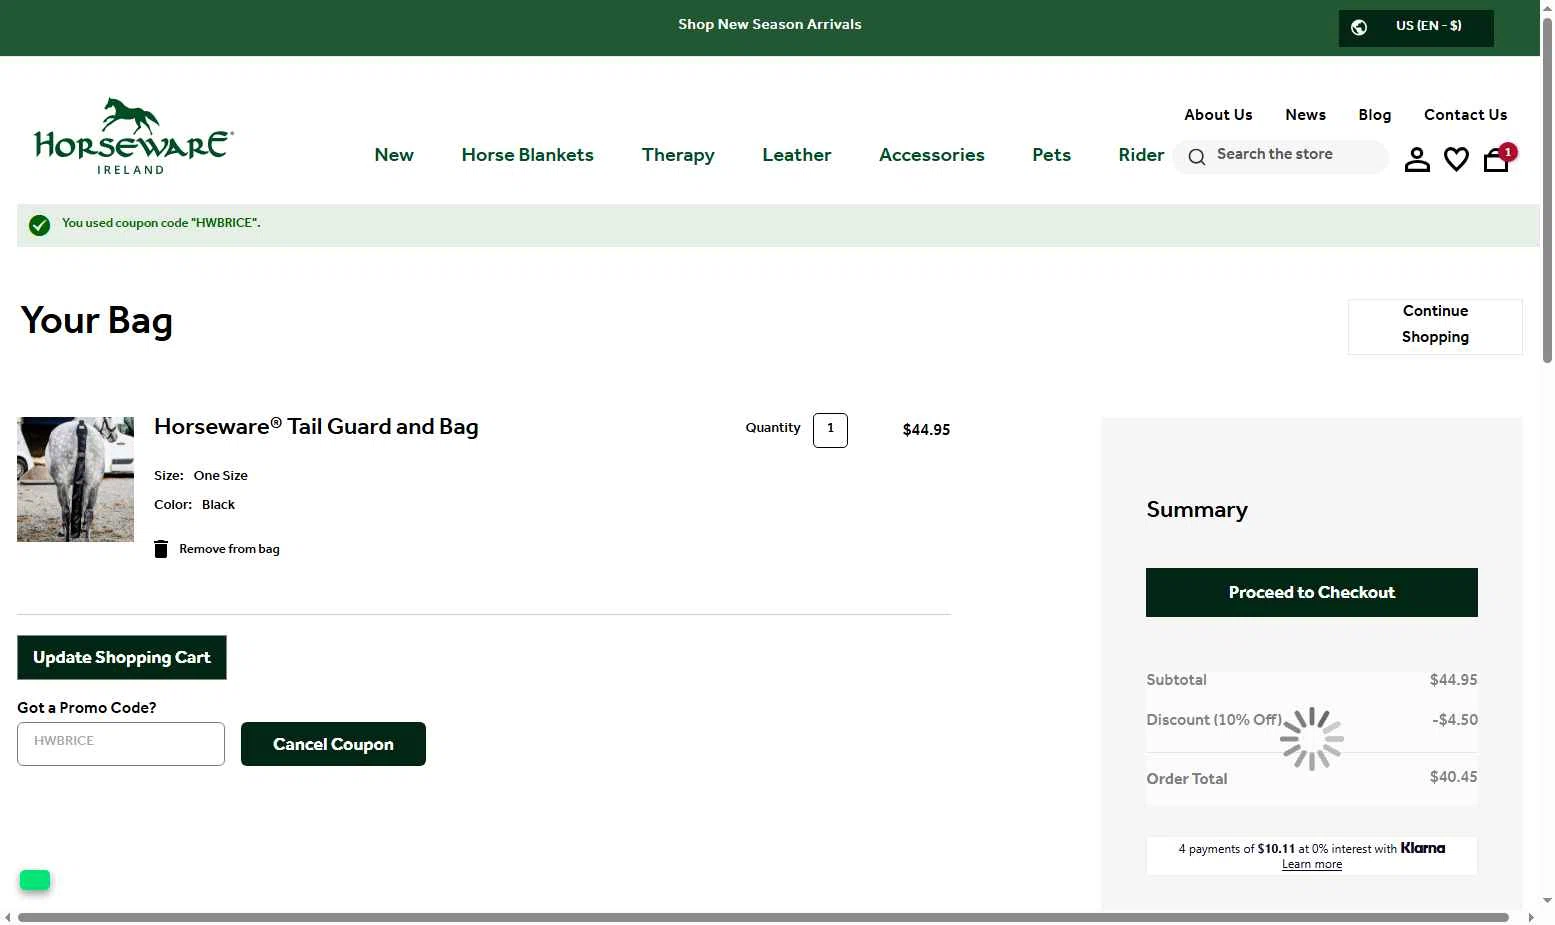Open the US (EN - $) region selector
This screenshot has width=1555, height=925.
pyautogui.click(x=1416, y=28)
